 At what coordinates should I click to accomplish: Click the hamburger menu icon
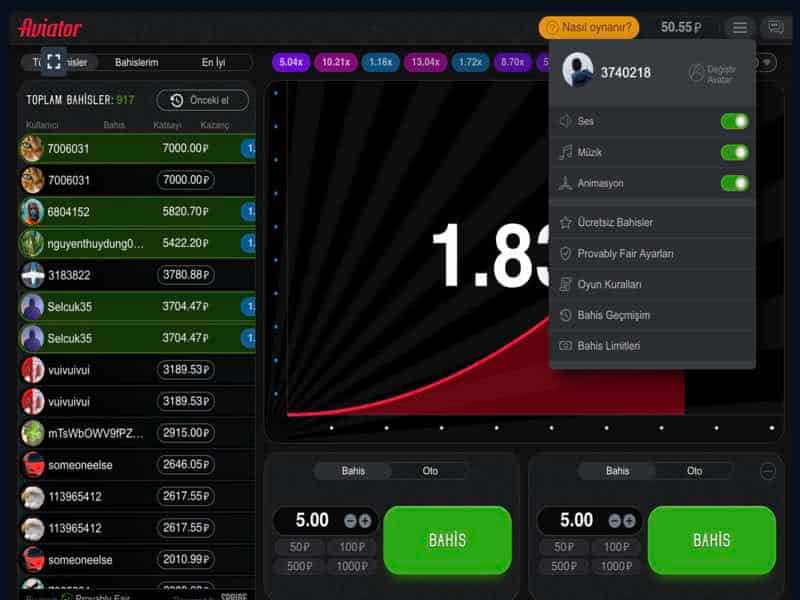(739, 28)
